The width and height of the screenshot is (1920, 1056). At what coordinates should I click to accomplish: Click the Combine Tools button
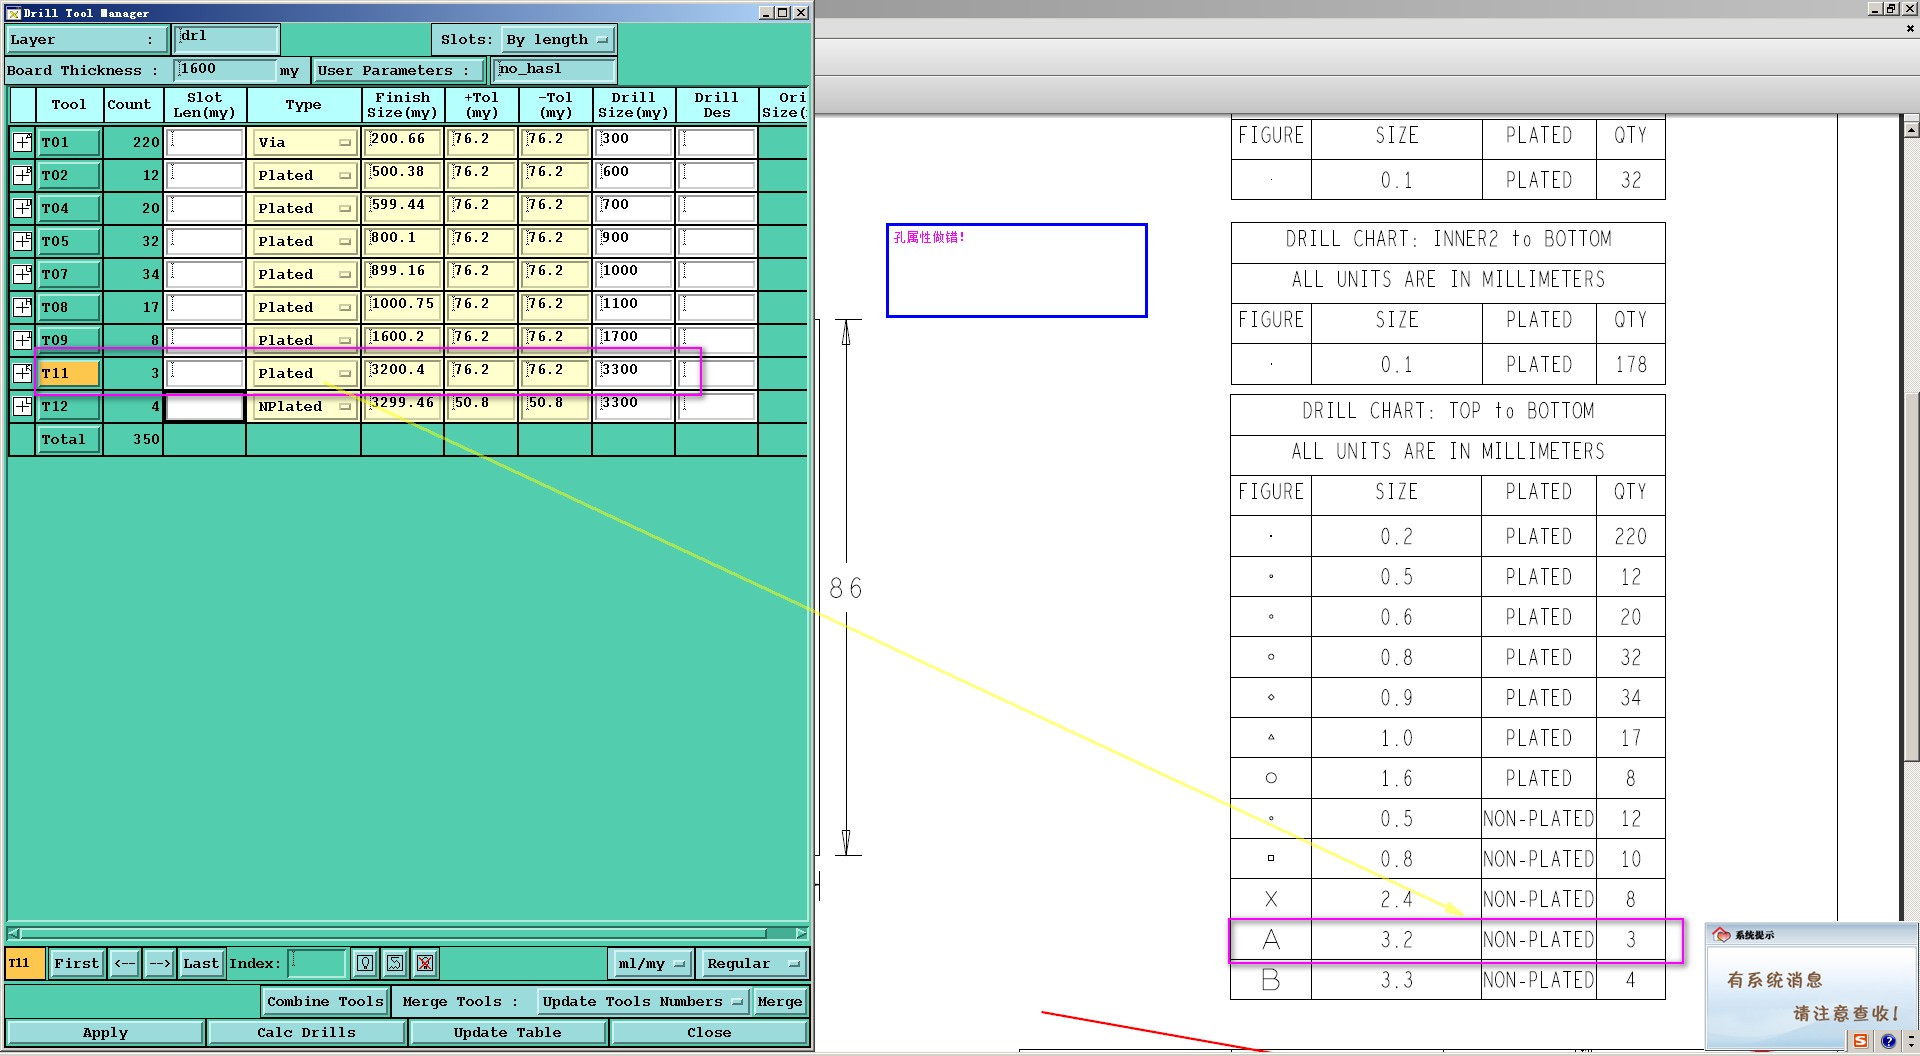click(325, 1002)
